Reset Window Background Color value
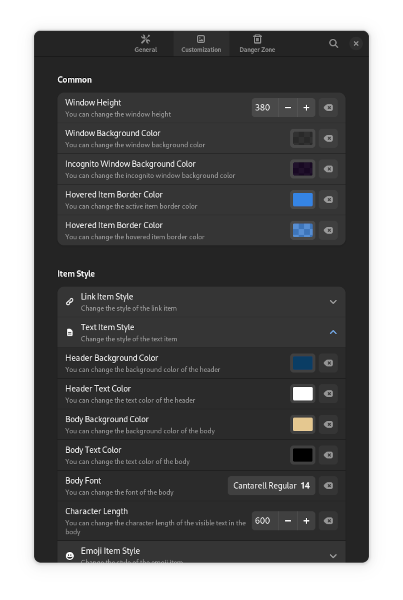Screen dimensions: 403x600 (328, 139)
